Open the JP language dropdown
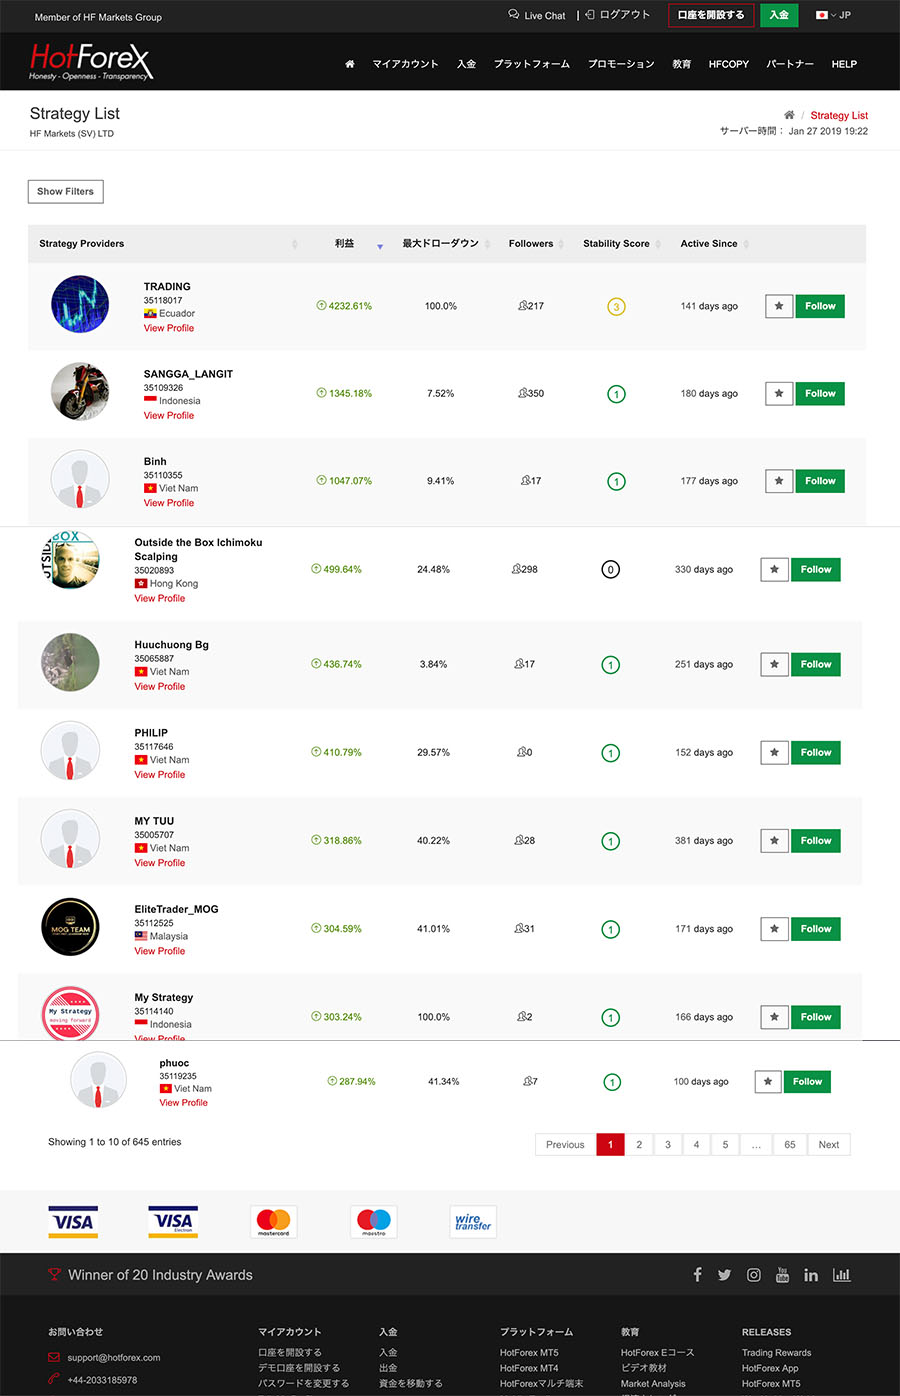900x1396 pixels. (x=833, y=15)
